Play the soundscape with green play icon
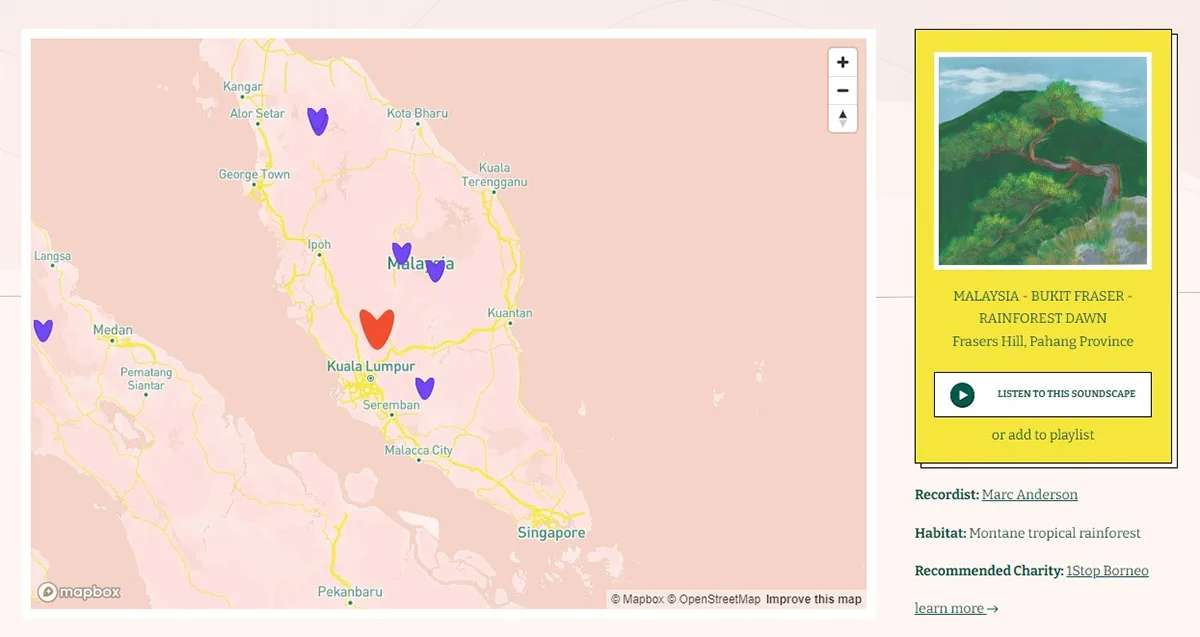Image resolution: width=1200 pixels, height=637 pixels. (962, 394)
